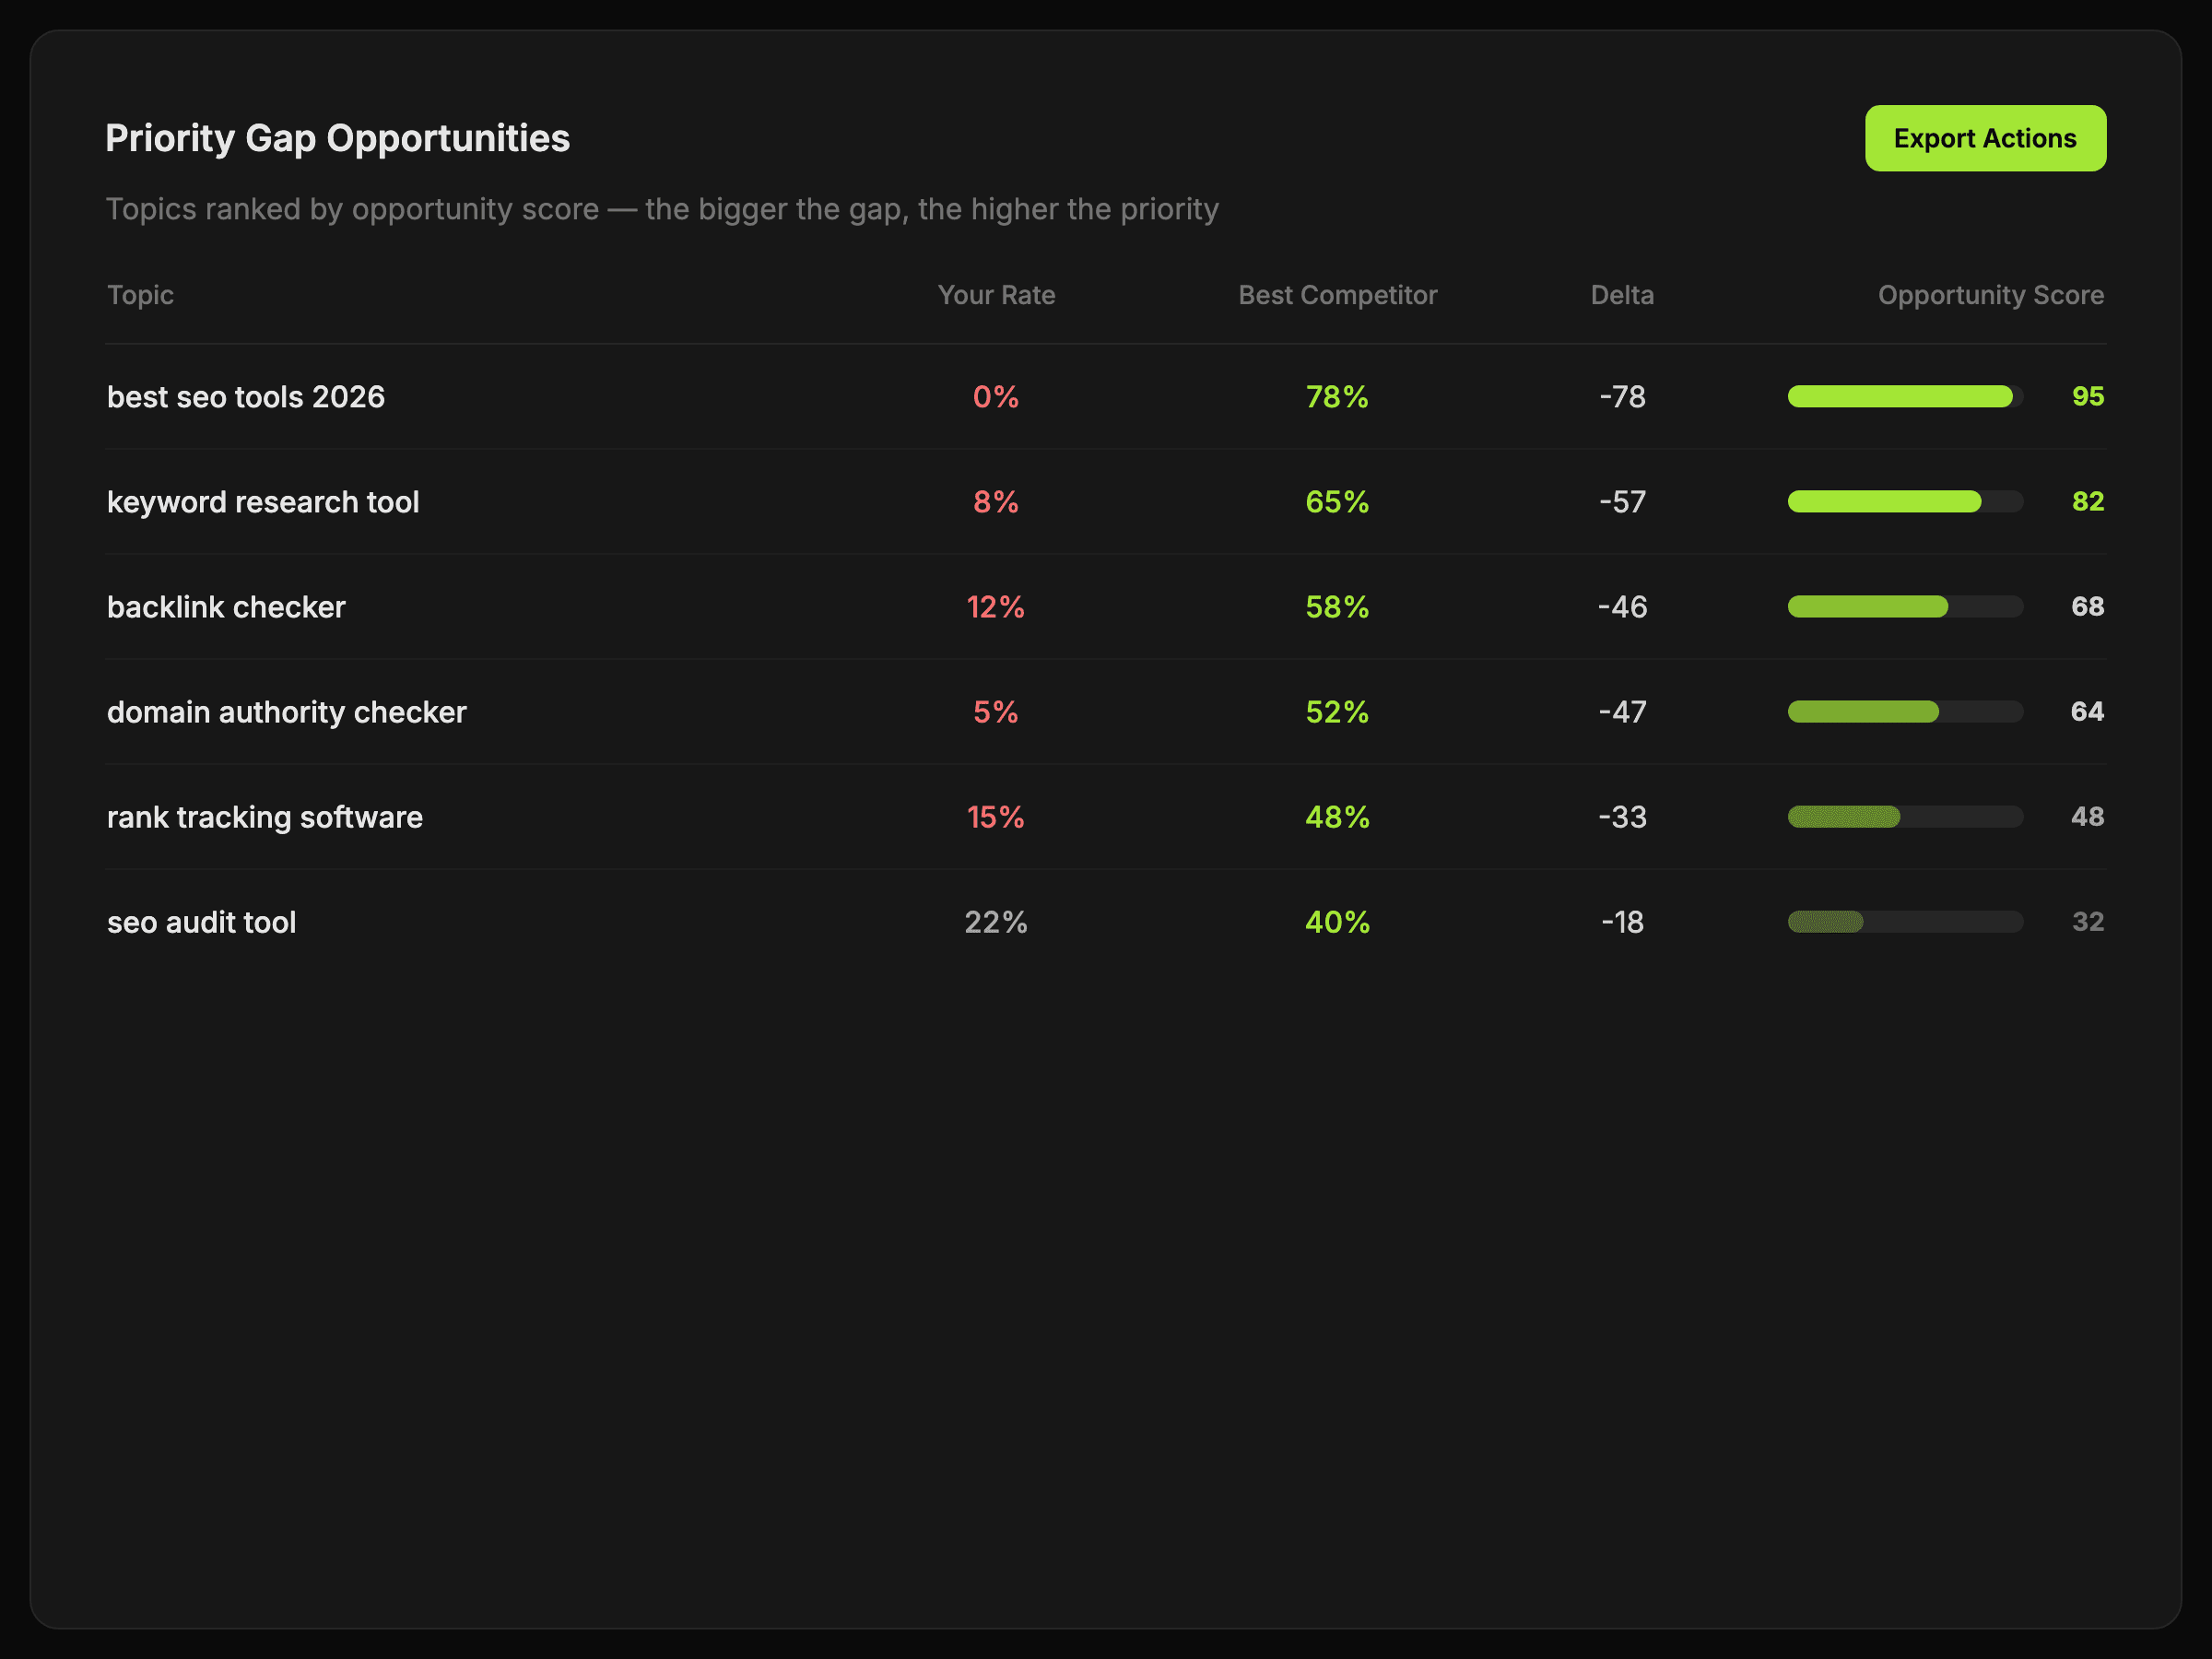Sort by the Delta column header
The height and width of the screenshot is (1659, 2212).
pos(1621,295)
